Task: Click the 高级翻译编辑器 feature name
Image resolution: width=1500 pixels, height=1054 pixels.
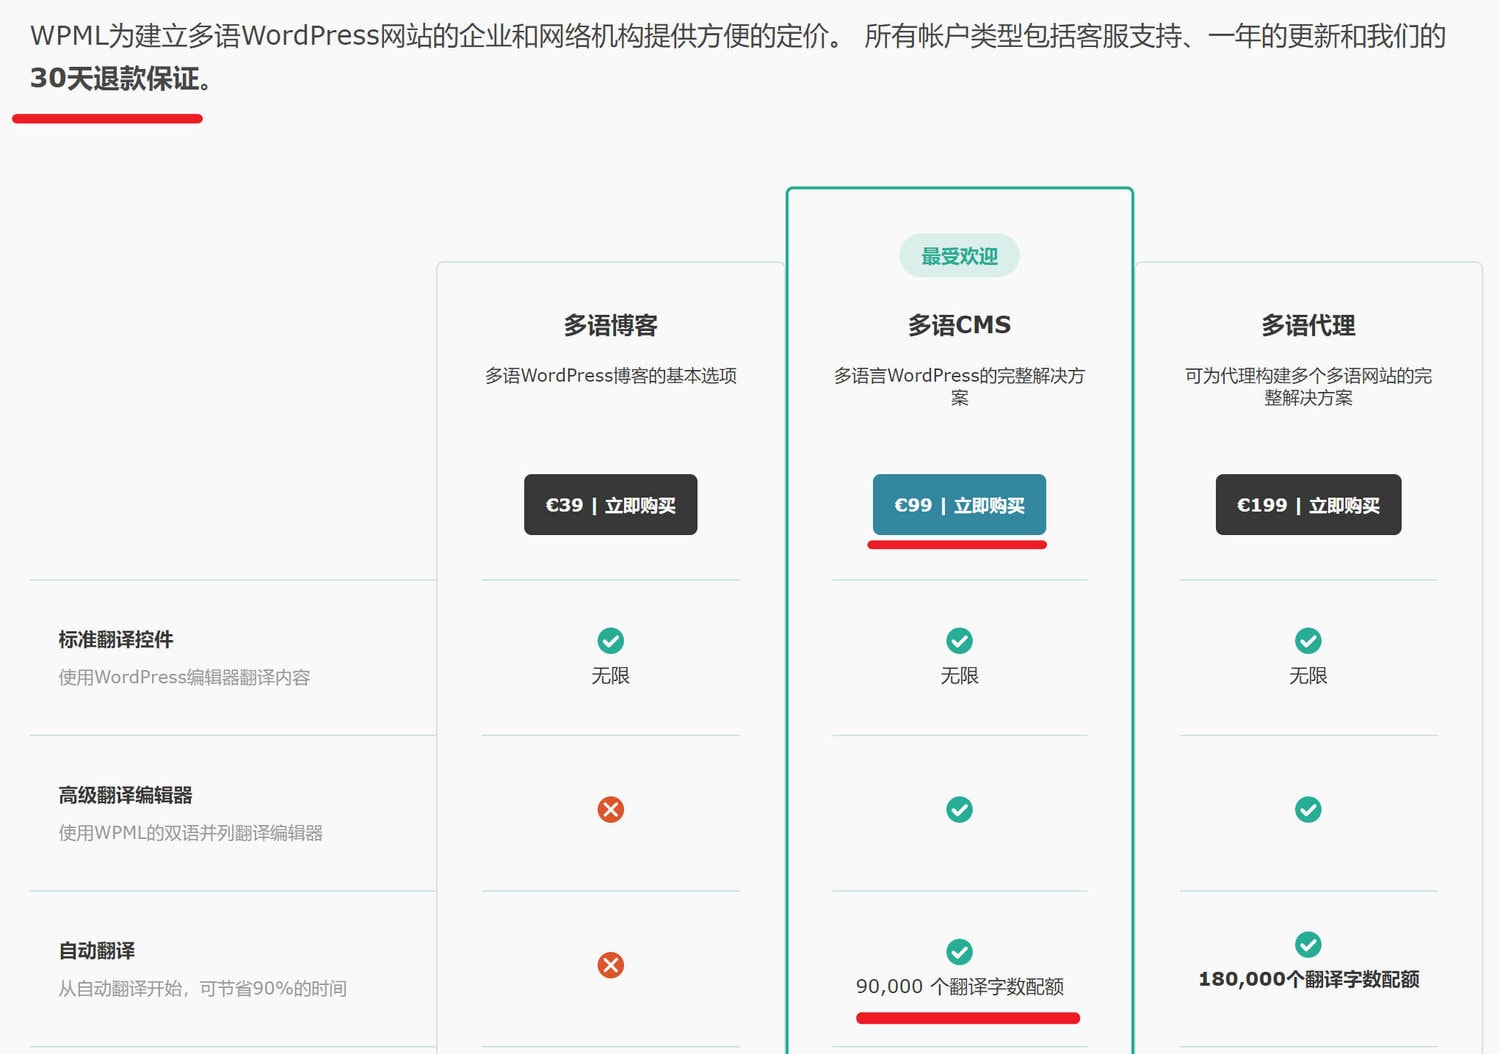Action: (125, 795)
